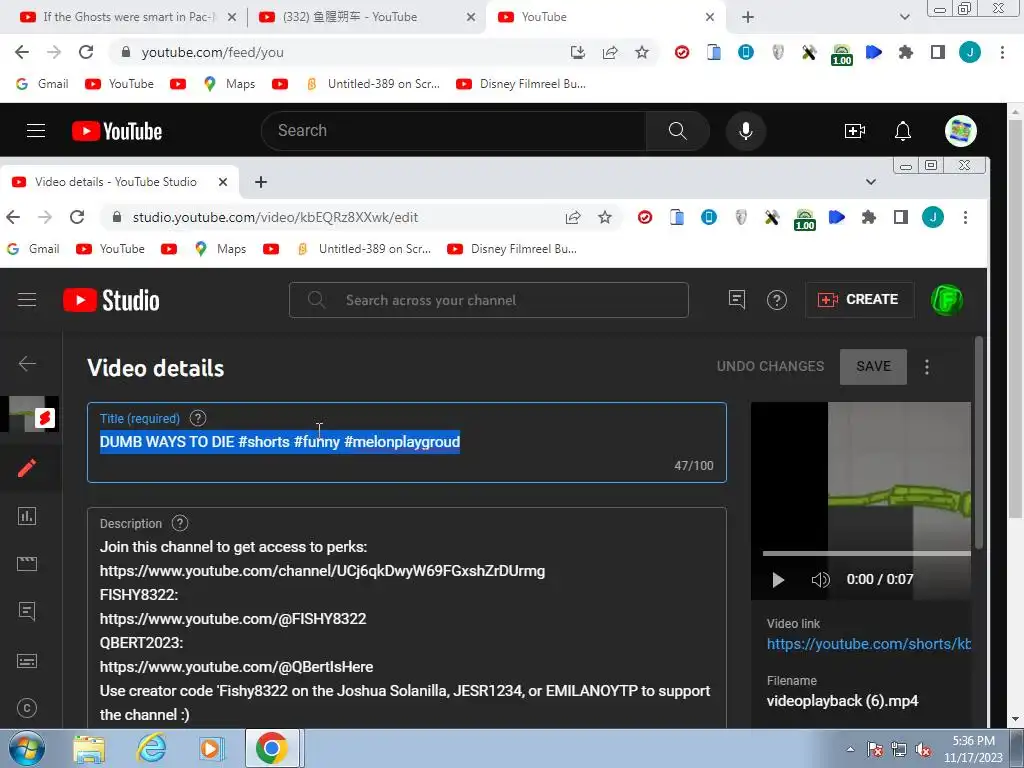
Task: Open Windows Media Player from taskbar
Action: click(210, 748)
